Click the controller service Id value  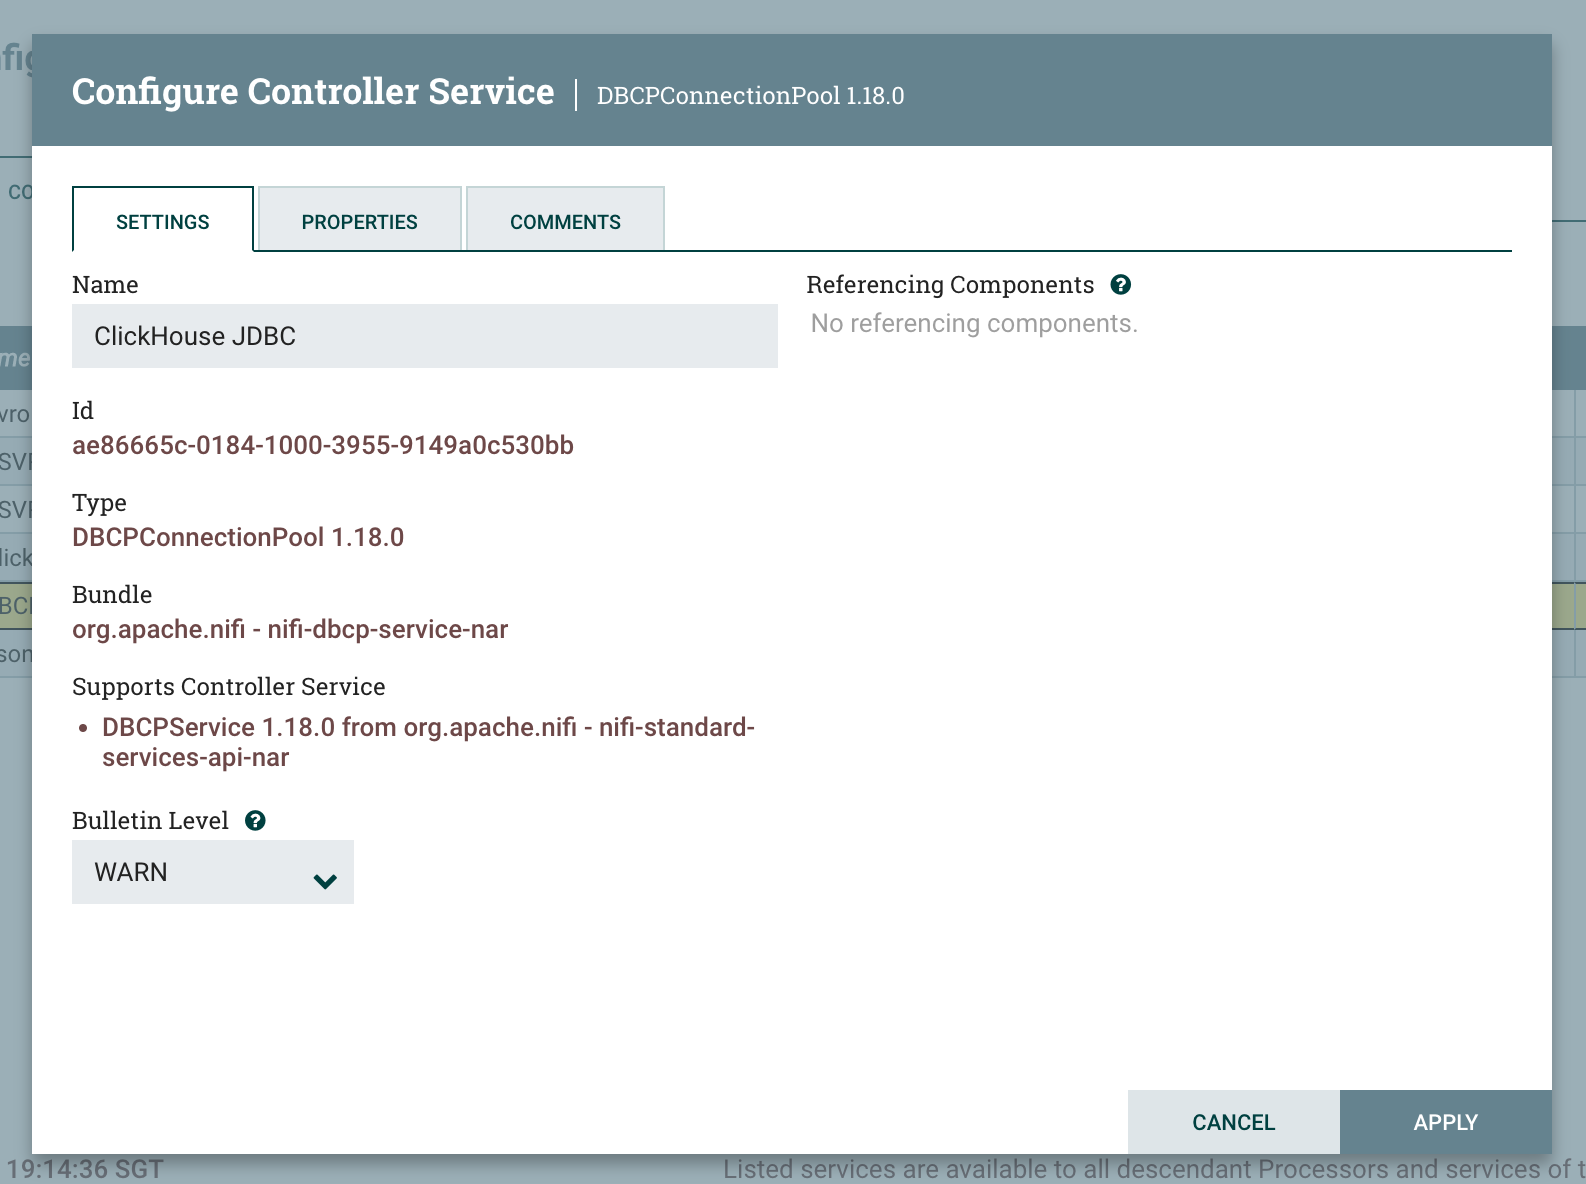pos(323,445)
